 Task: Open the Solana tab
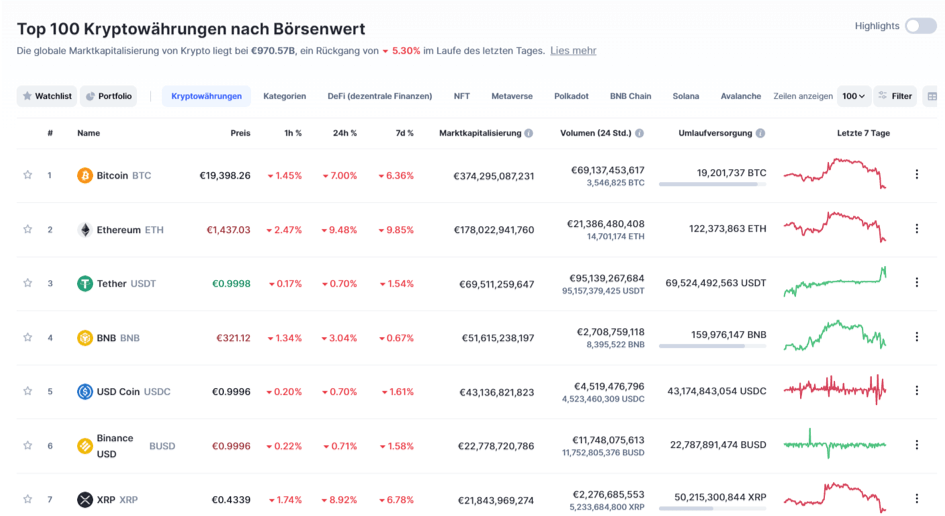[686, 96]
